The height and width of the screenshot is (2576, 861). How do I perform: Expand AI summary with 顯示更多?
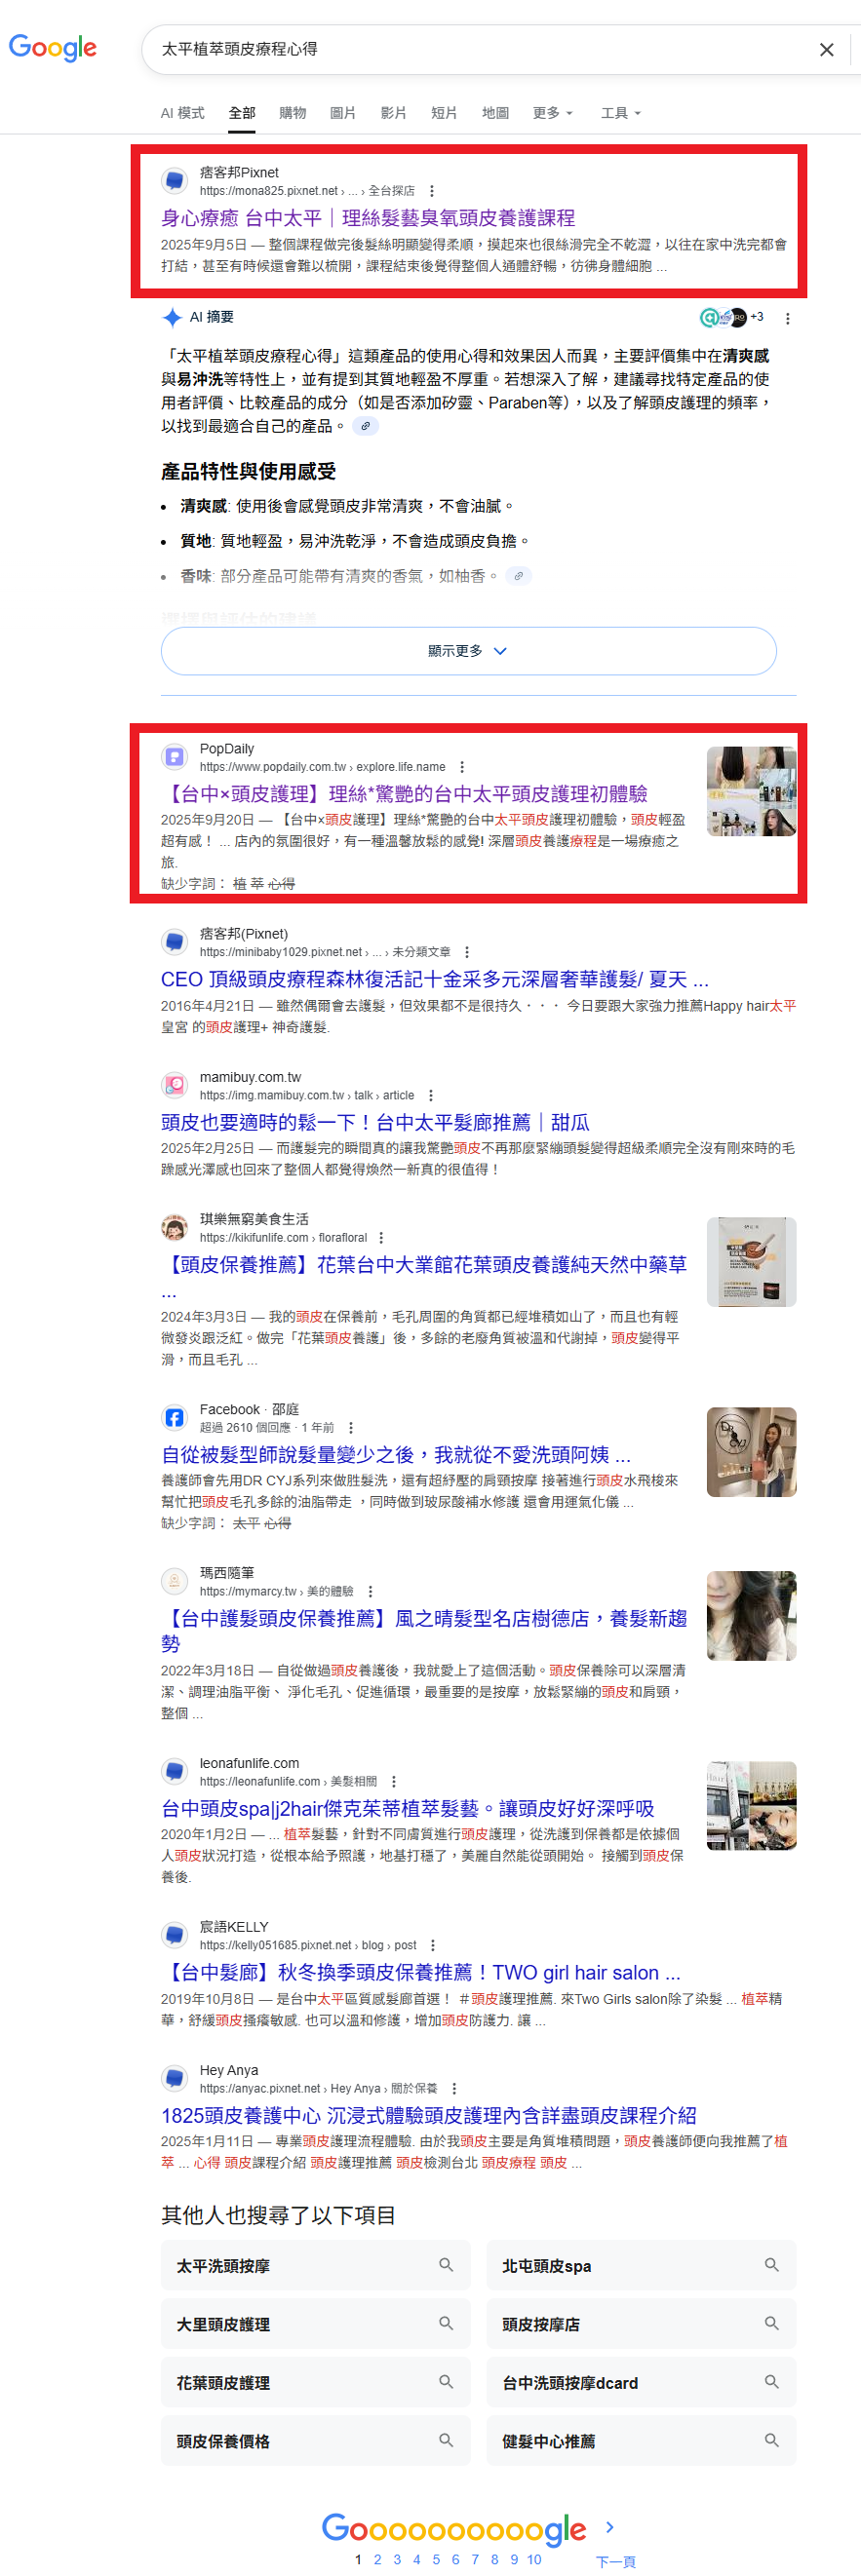pyautogui.click(x=468, y=651)
